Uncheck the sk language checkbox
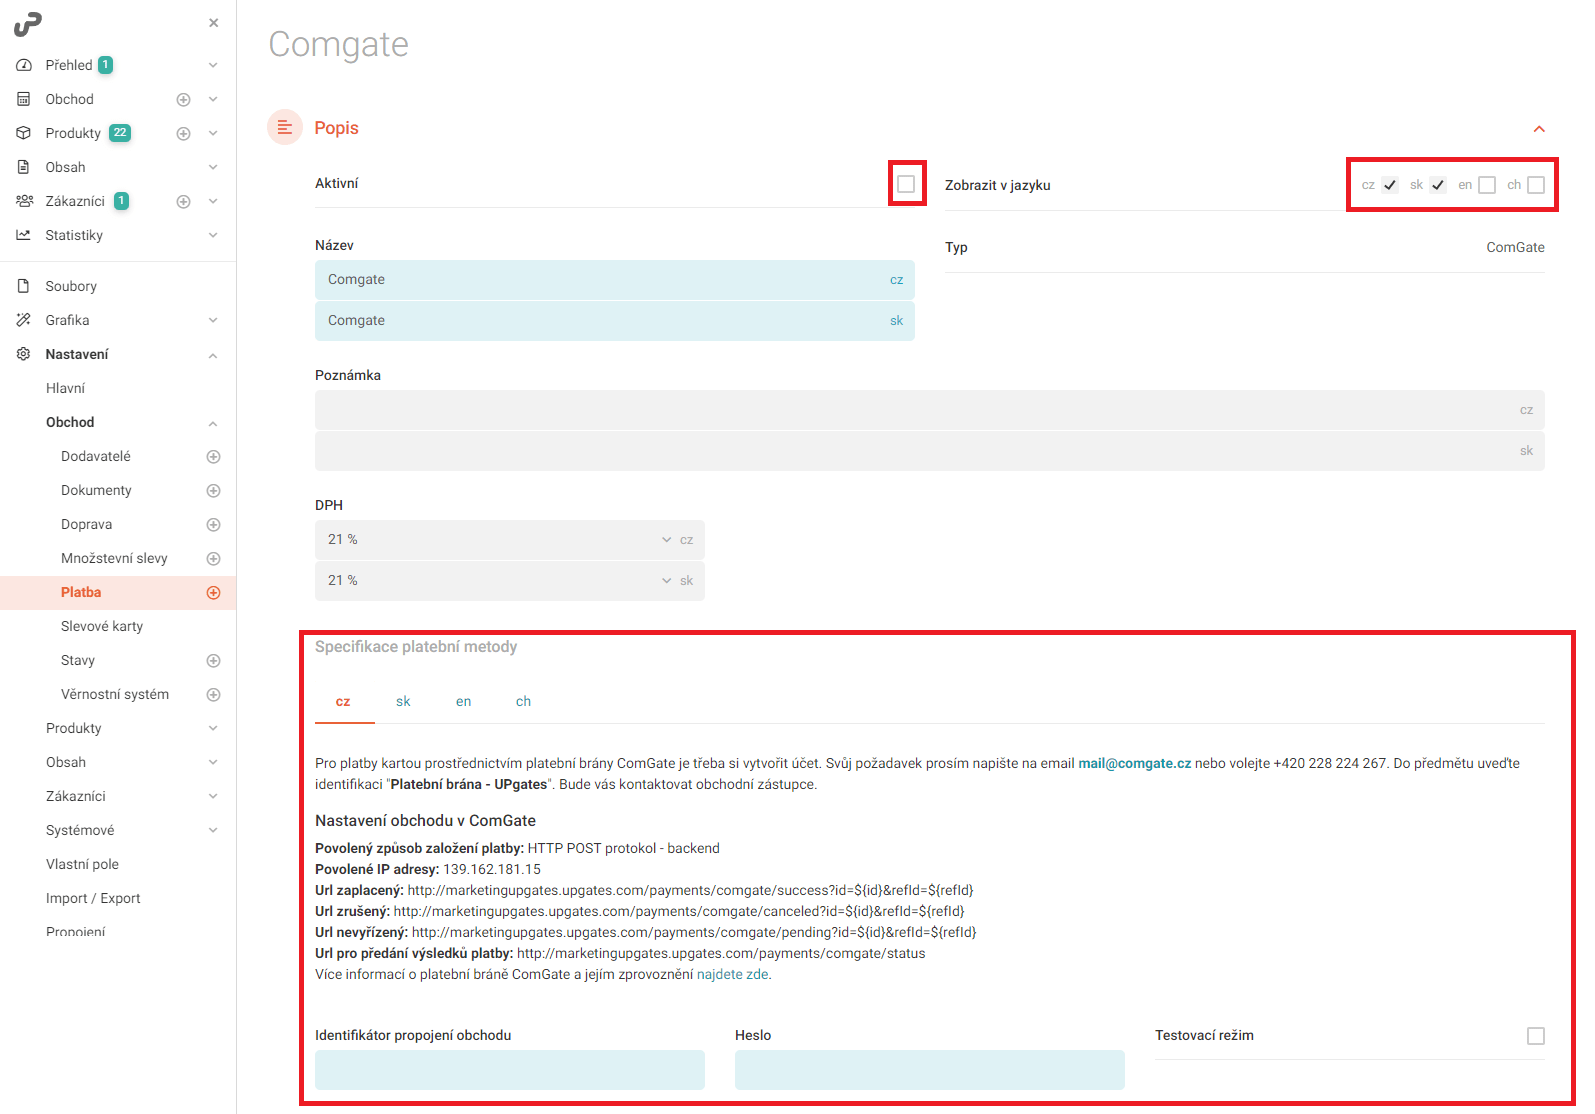The image size is (1595, 1114). click(1438, 185)
